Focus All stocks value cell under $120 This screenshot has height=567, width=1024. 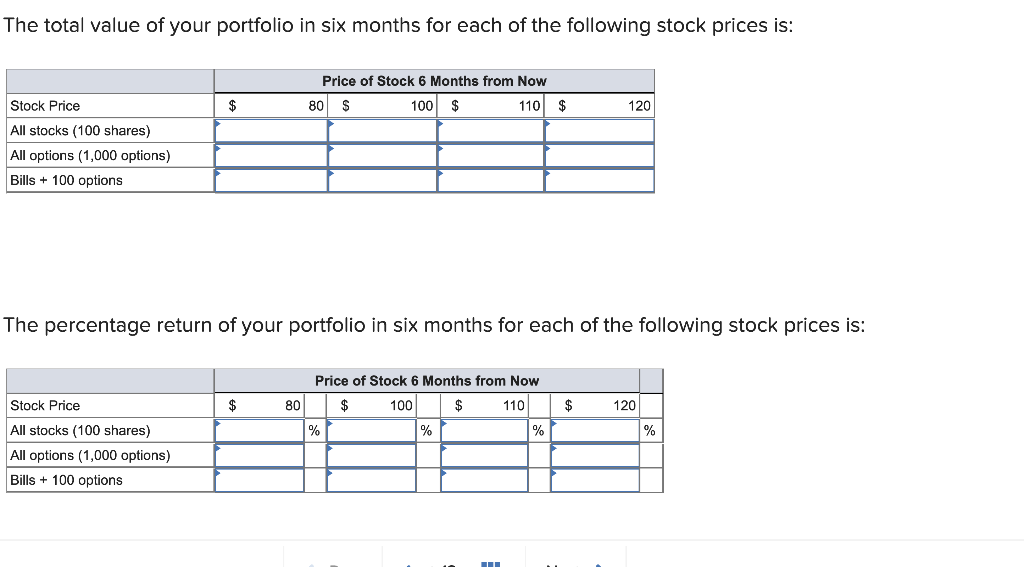pos(600,131)
